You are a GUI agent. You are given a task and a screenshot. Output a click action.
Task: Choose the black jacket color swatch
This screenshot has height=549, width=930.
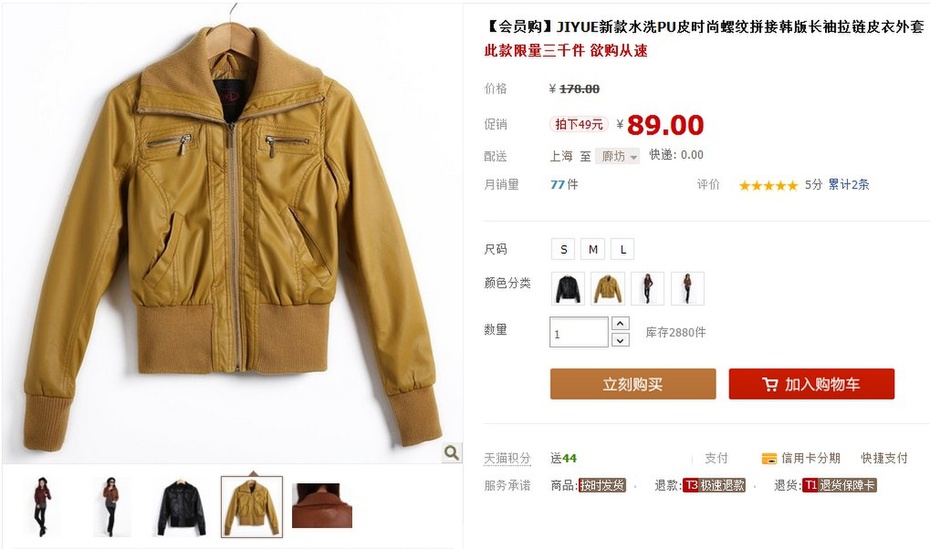[x=568, y=289]
